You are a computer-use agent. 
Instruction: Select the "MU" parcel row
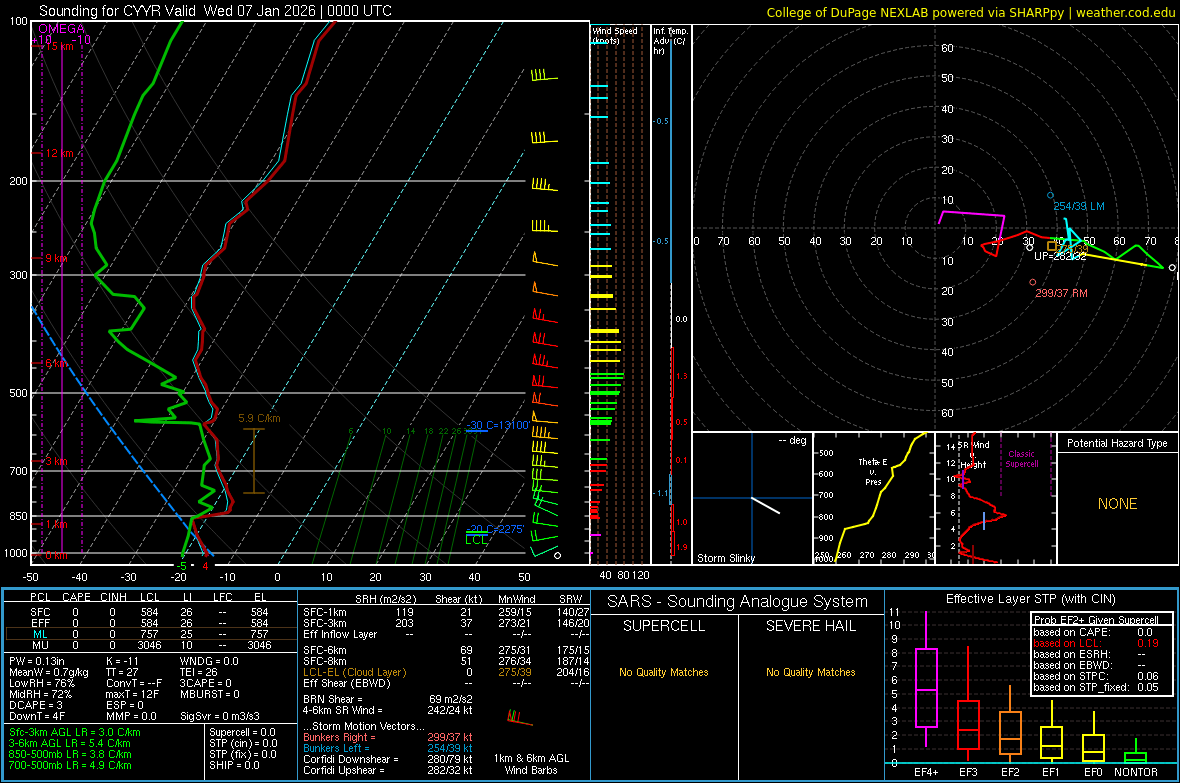click(149, 645)
